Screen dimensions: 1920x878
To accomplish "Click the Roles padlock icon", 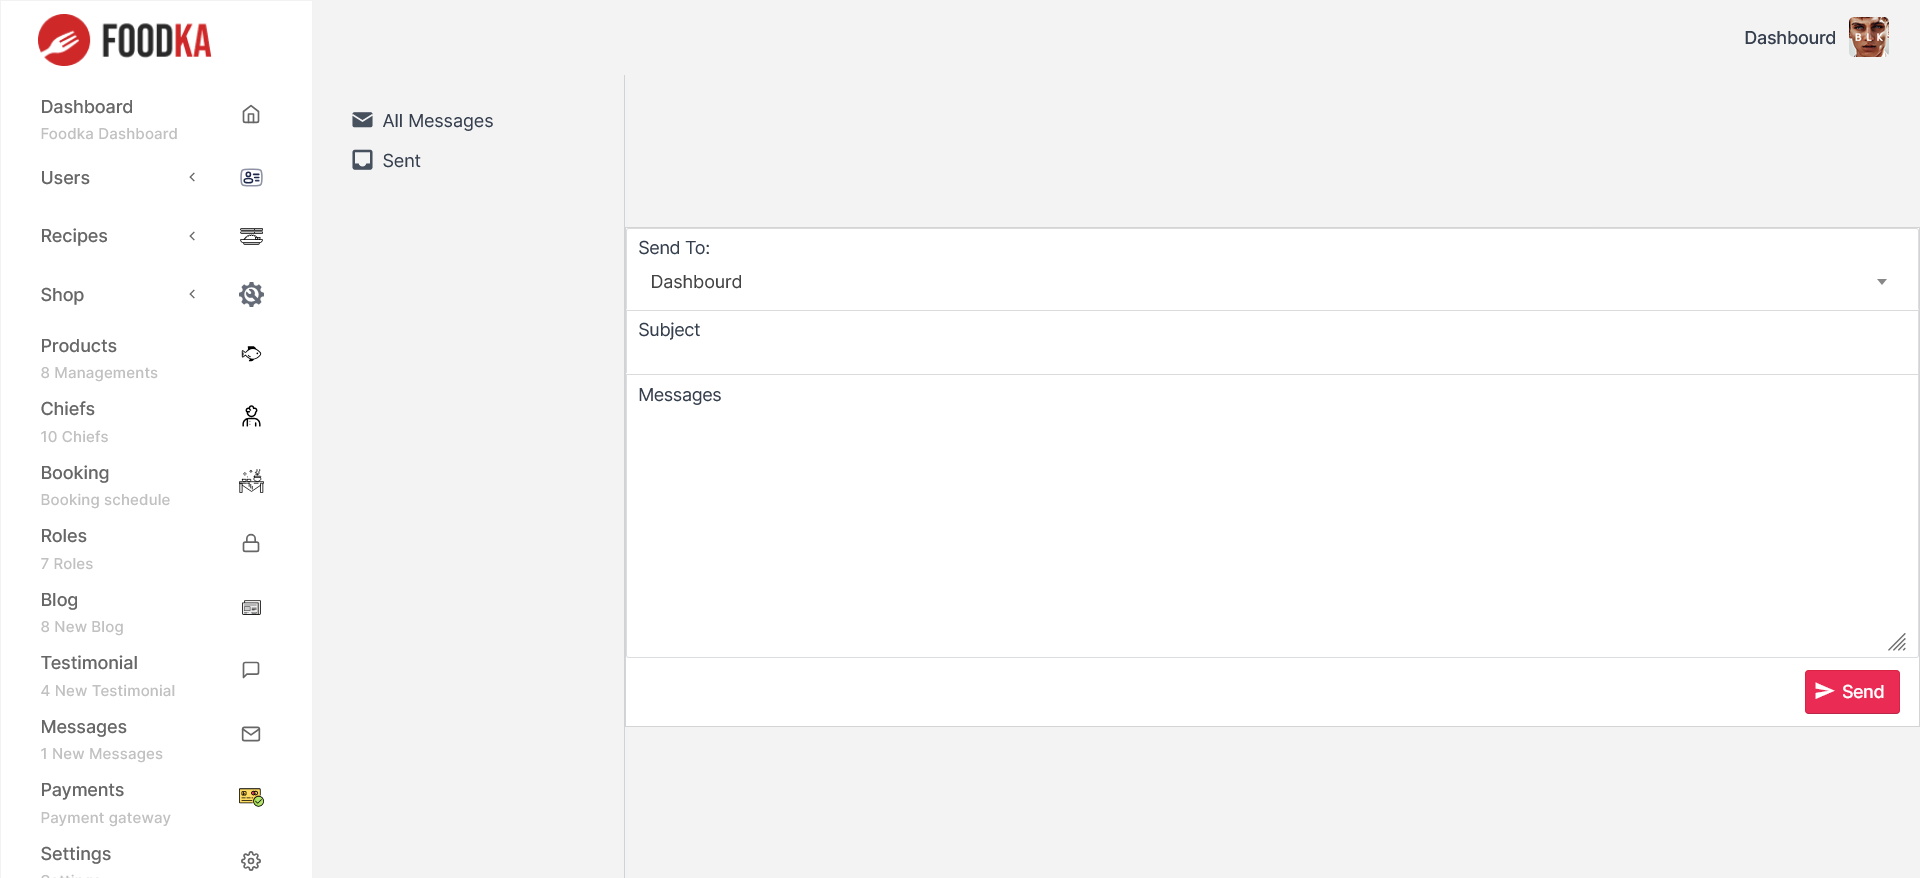I will 251,544.
